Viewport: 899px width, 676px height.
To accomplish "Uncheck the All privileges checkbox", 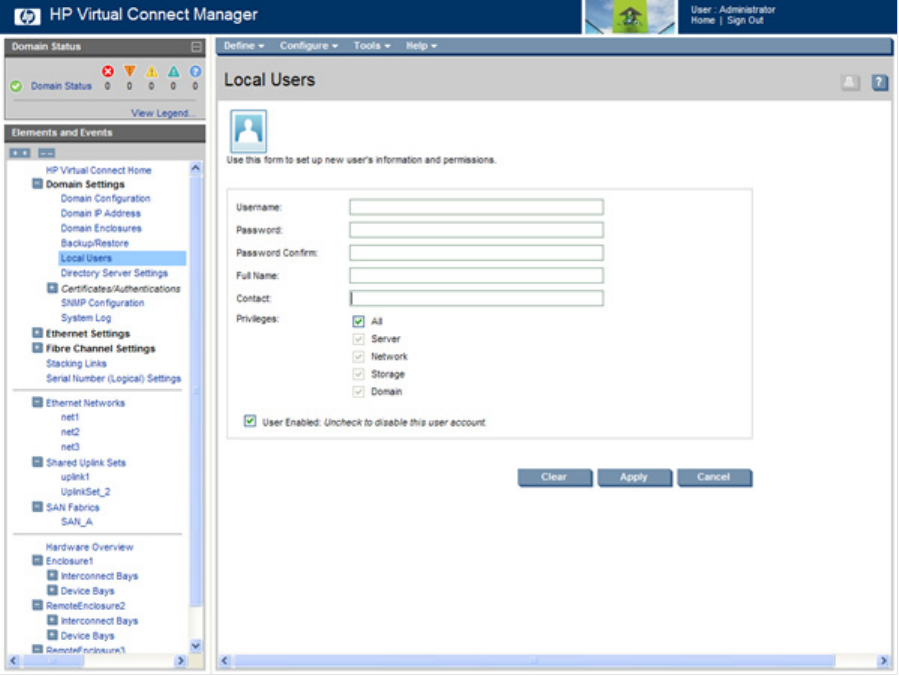I will pos(358,322).
